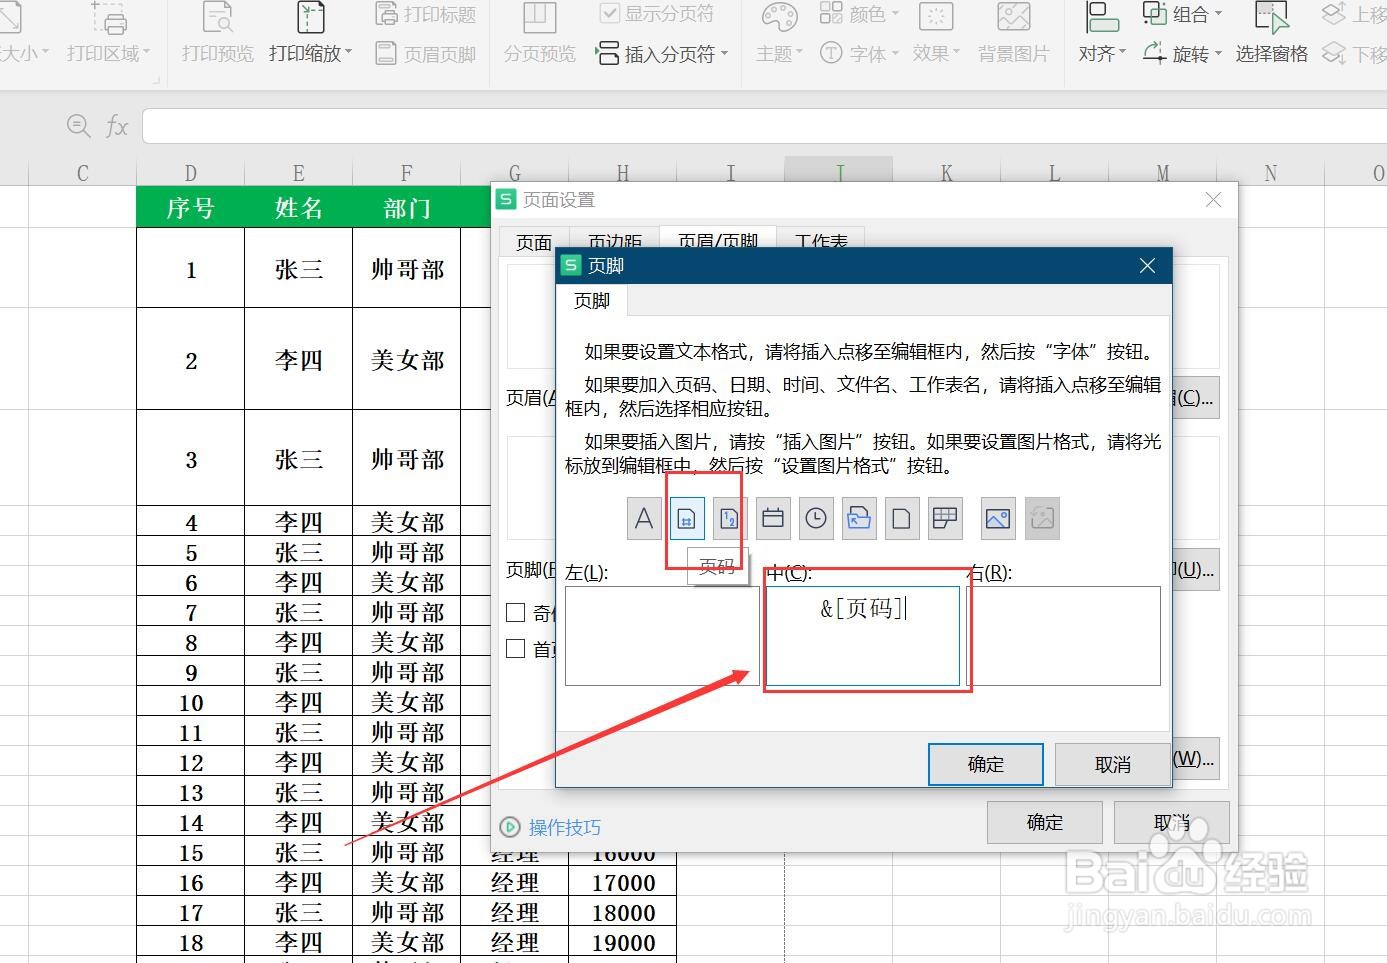1387x963 pixels.
Task: Enable the 奇偶页不同 option
Action: [516, 612]
